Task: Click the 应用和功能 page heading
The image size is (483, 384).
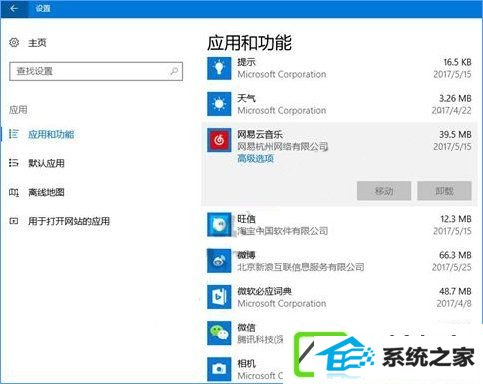Action: pos(249,43)
